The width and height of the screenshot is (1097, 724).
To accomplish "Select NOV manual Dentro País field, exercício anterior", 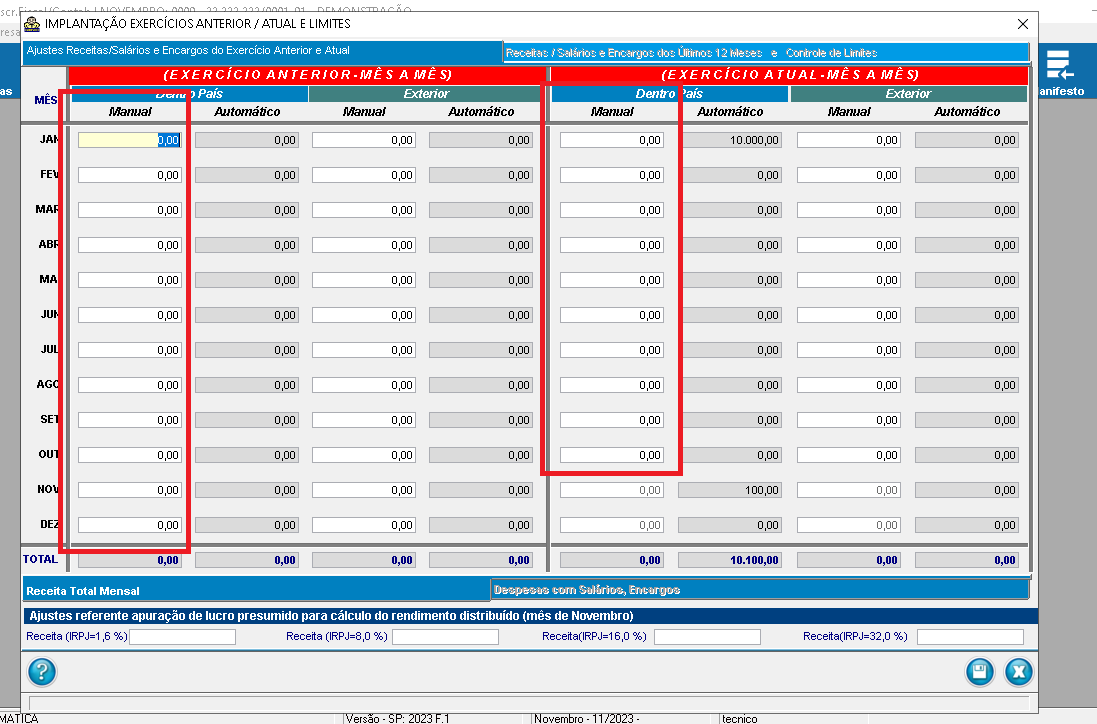I will (130, 490).
